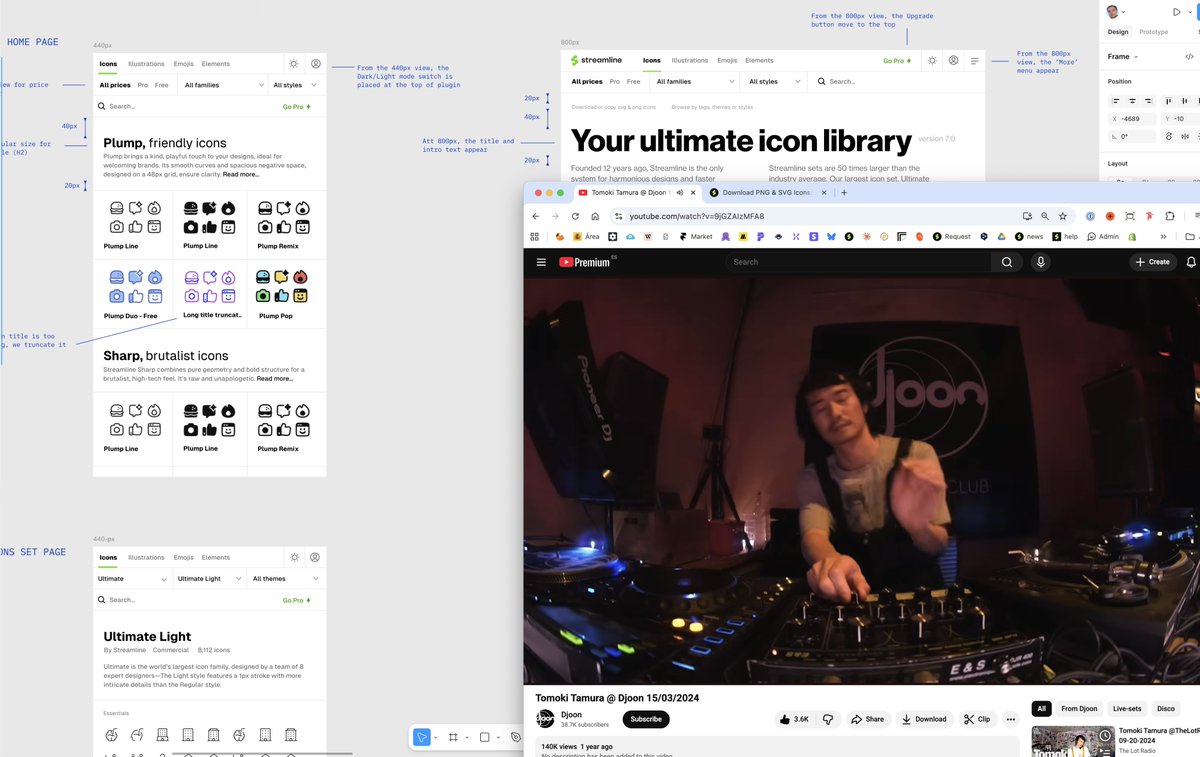
Task: Select All prices in wide mockup
Action: (x=587, y=82)
